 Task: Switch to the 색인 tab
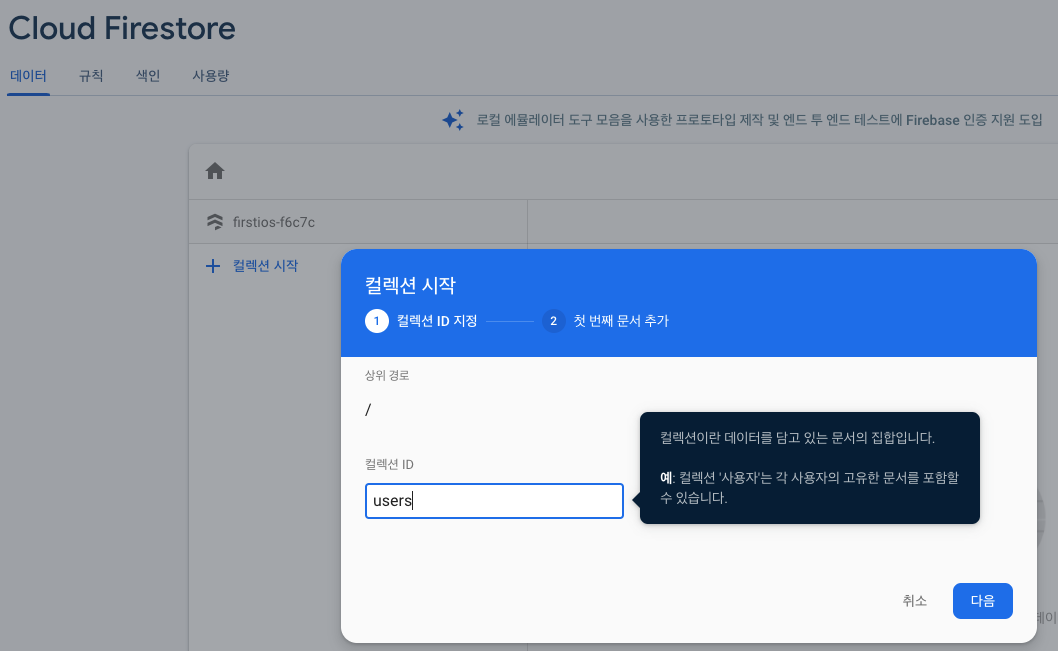(148, 76)
